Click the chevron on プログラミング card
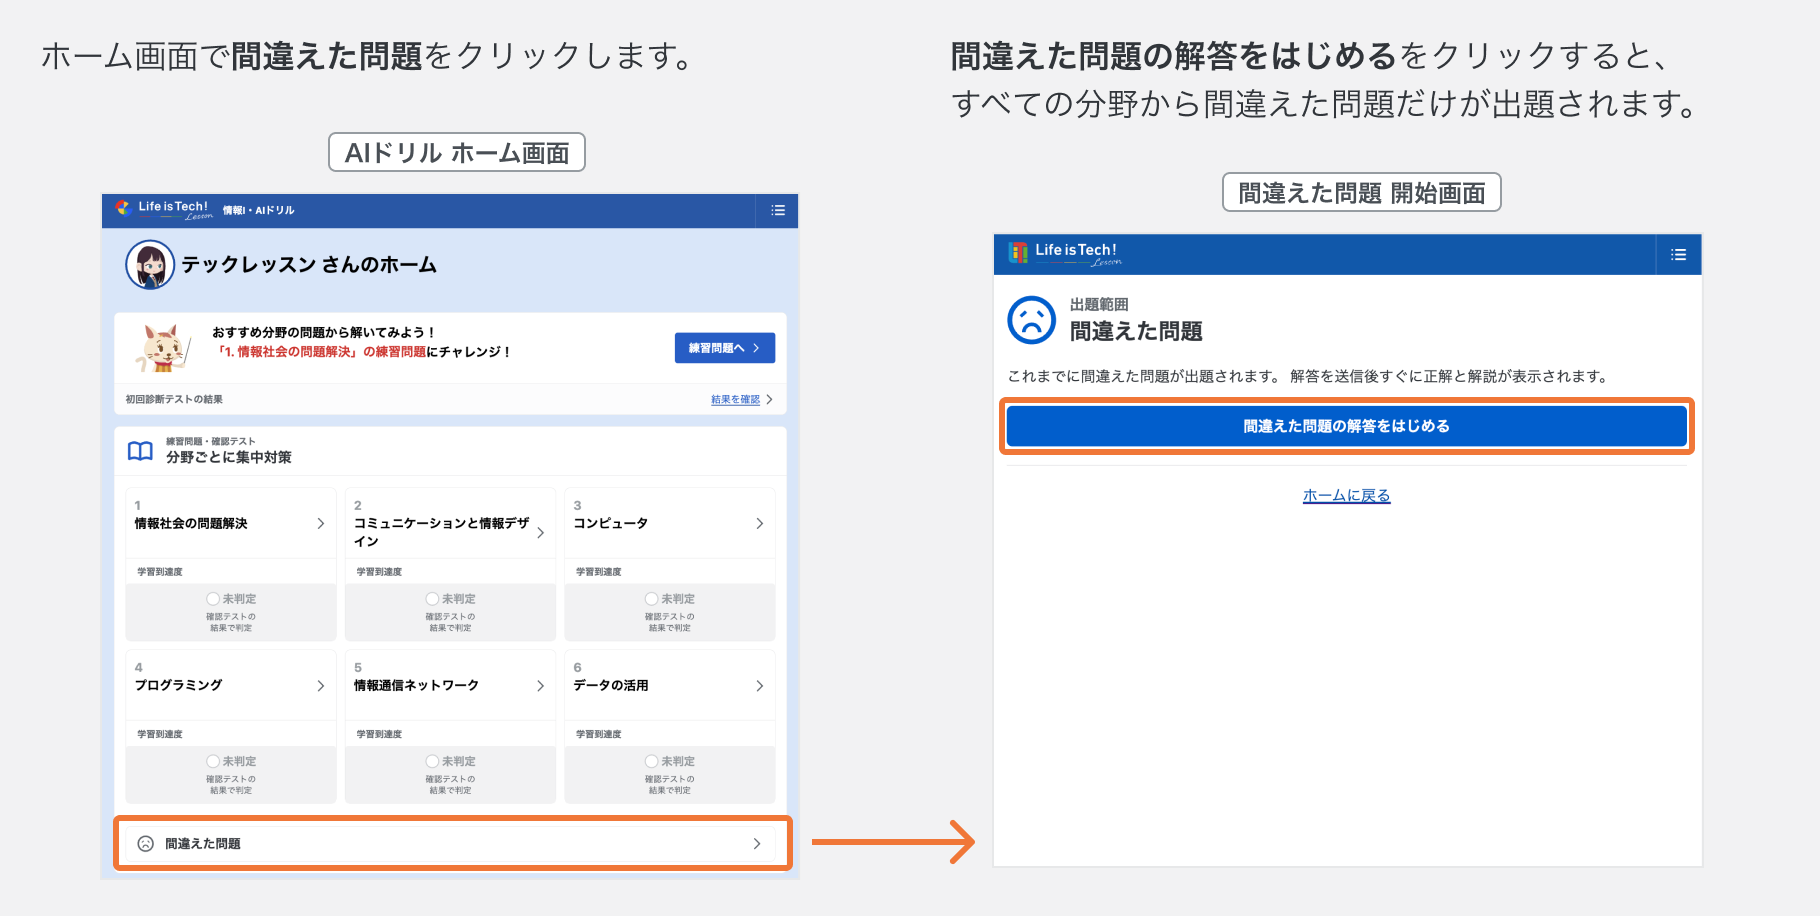The image size is (1820, 916). (x=321, y=686)
